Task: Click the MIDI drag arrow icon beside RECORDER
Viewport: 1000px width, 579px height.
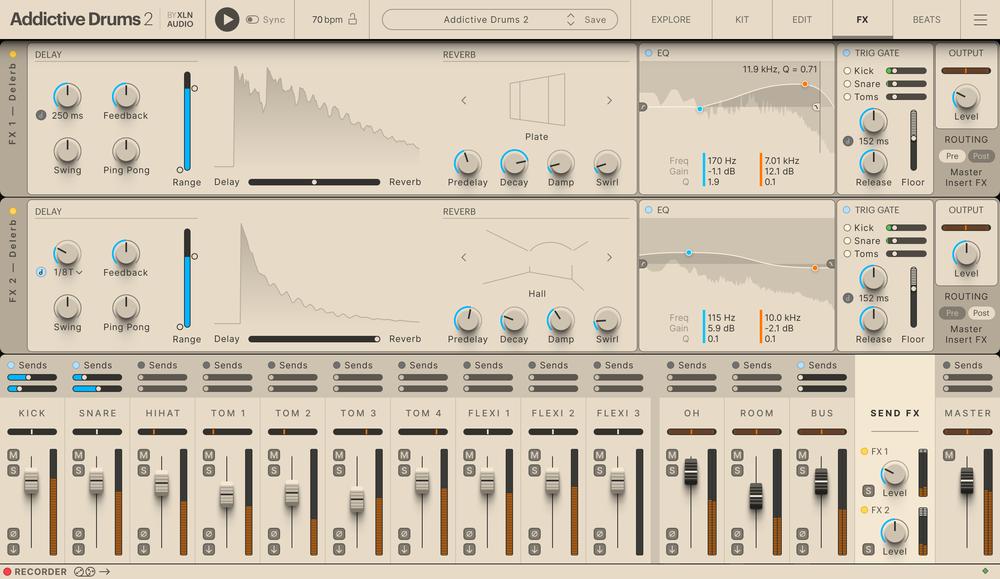Action: pos(104,569)
